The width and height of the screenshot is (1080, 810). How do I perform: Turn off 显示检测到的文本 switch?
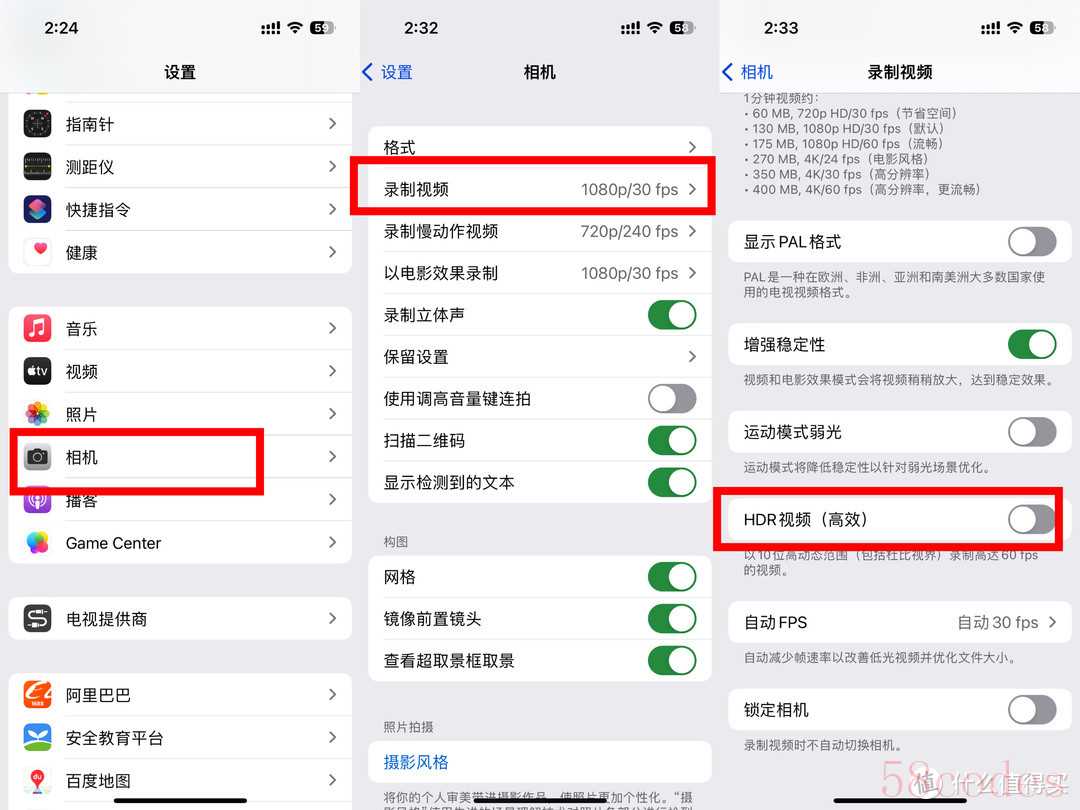[672, 483]
